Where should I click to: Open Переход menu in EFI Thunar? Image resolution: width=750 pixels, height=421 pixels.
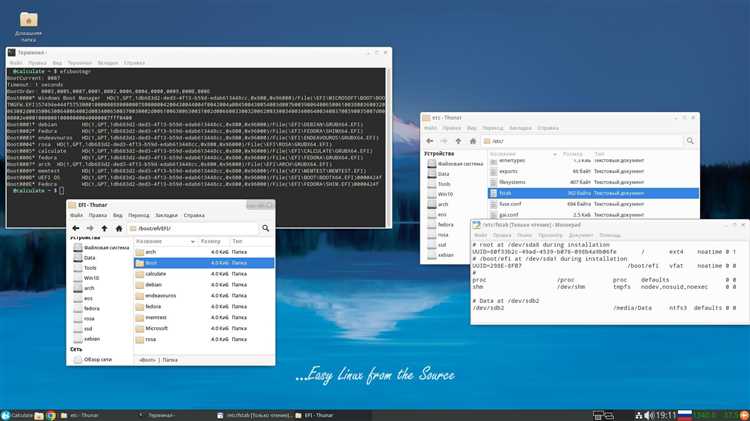[x=138, y=215]
